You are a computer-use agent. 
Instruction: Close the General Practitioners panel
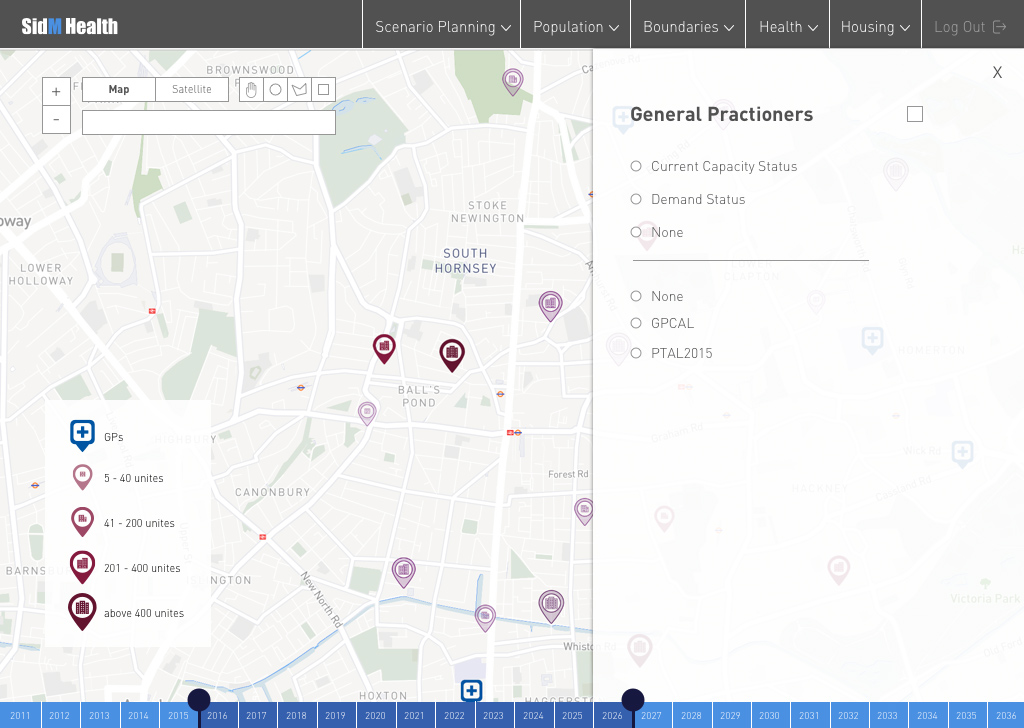click(x=997, y=73)
